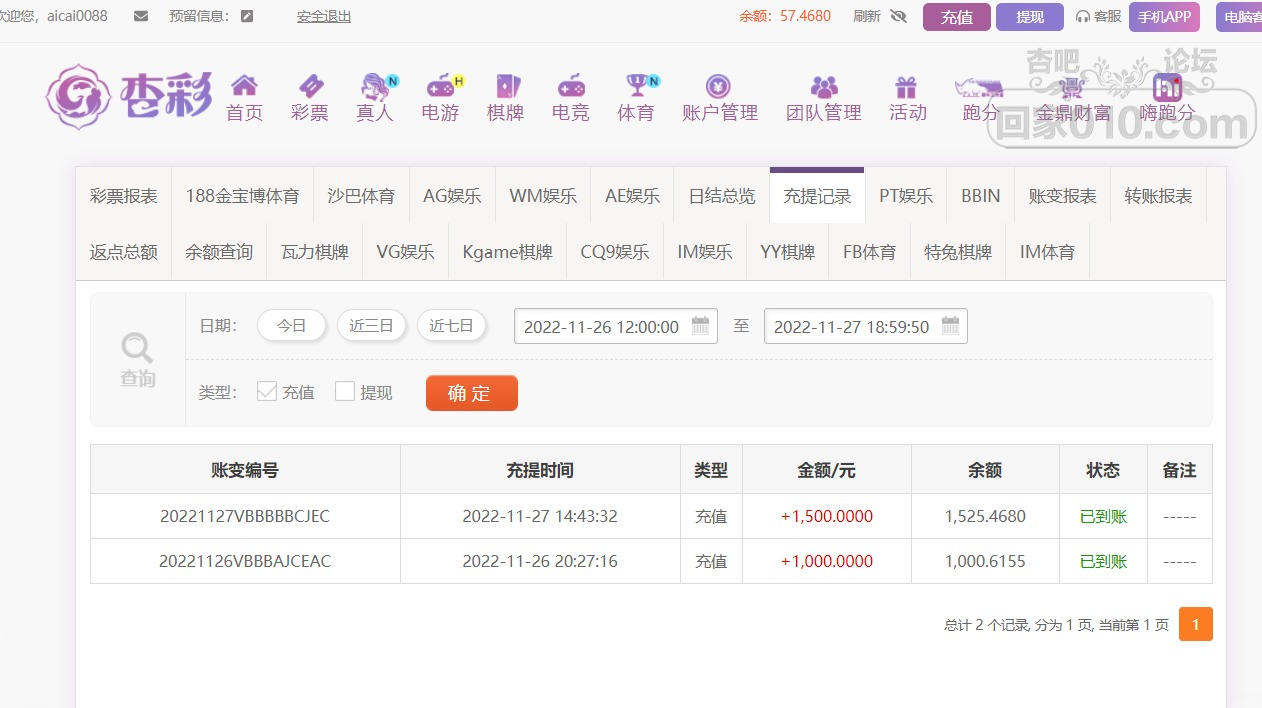The height and width of the screenshot is (708, 1262).
Task: Switch to PT娱乐 tab
Action: (906, 196)
